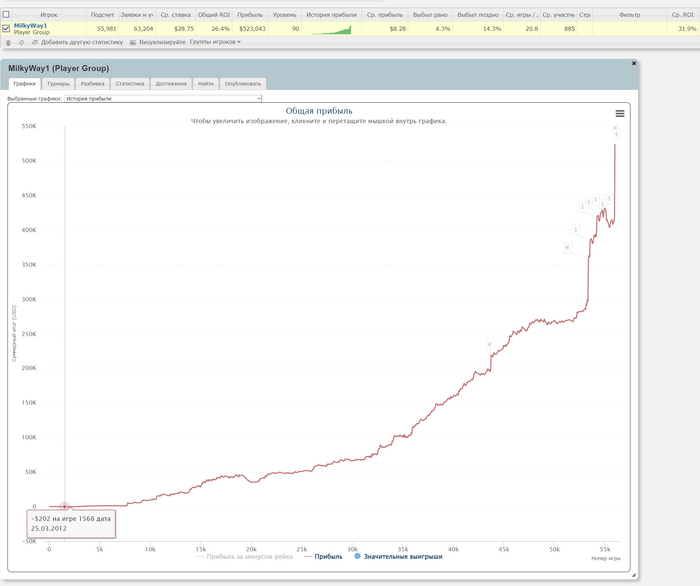Image resolution: width=700 pixels, height=586 pixels.
Task: Click the refresh icon below the table
Action: [x=21, y=42]
